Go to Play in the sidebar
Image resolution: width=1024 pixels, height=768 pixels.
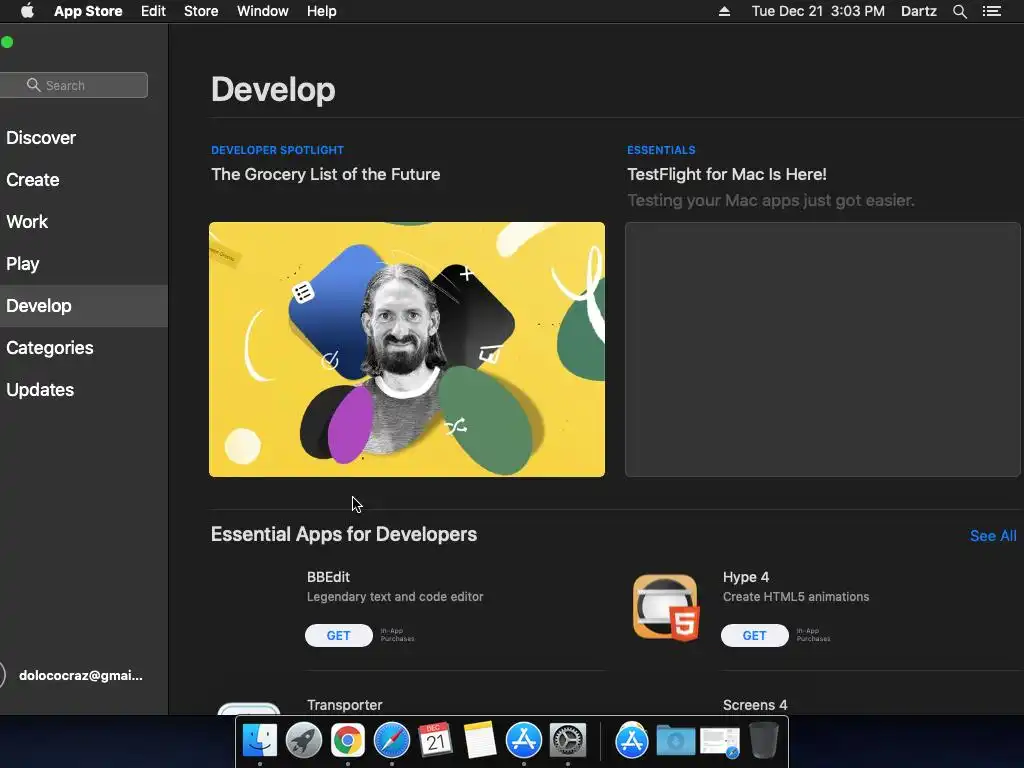84,264
